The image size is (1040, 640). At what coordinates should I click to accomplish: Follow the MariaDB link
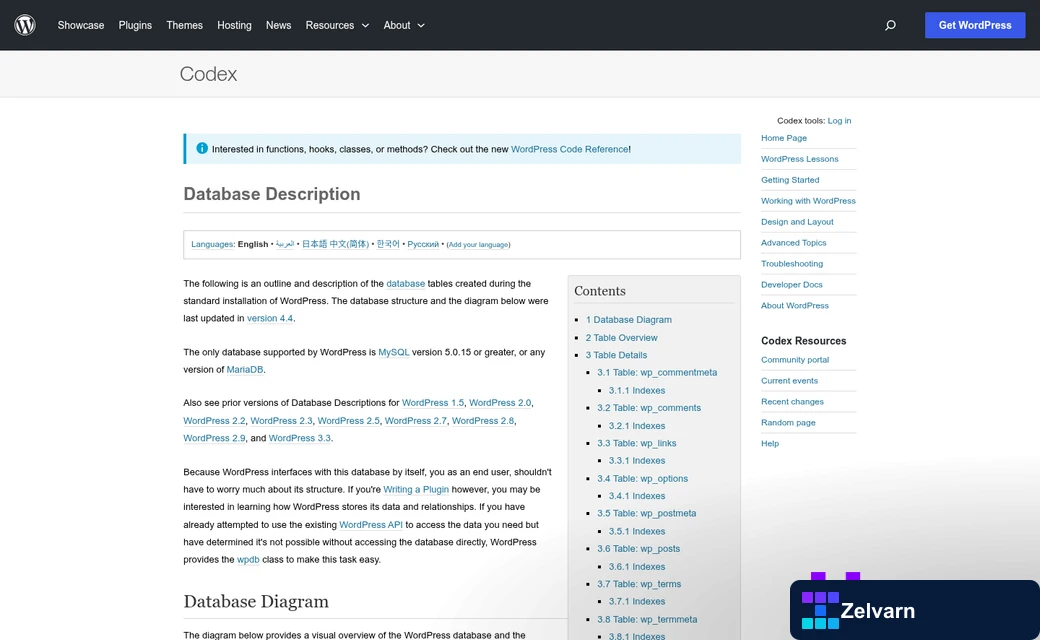(245, 369)
